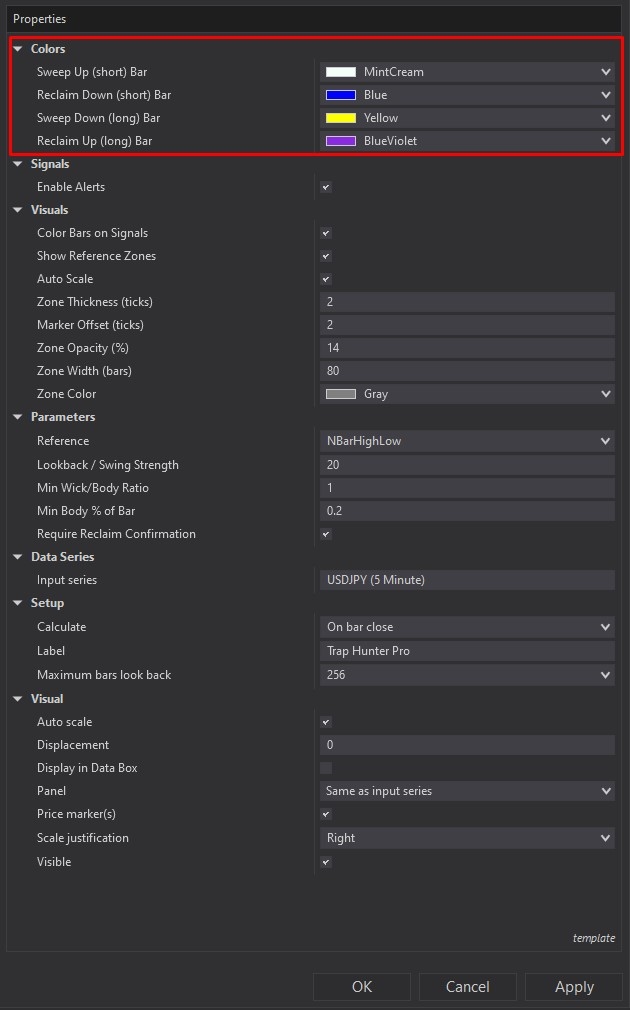Collapse the Visuals section

point(17,209)
